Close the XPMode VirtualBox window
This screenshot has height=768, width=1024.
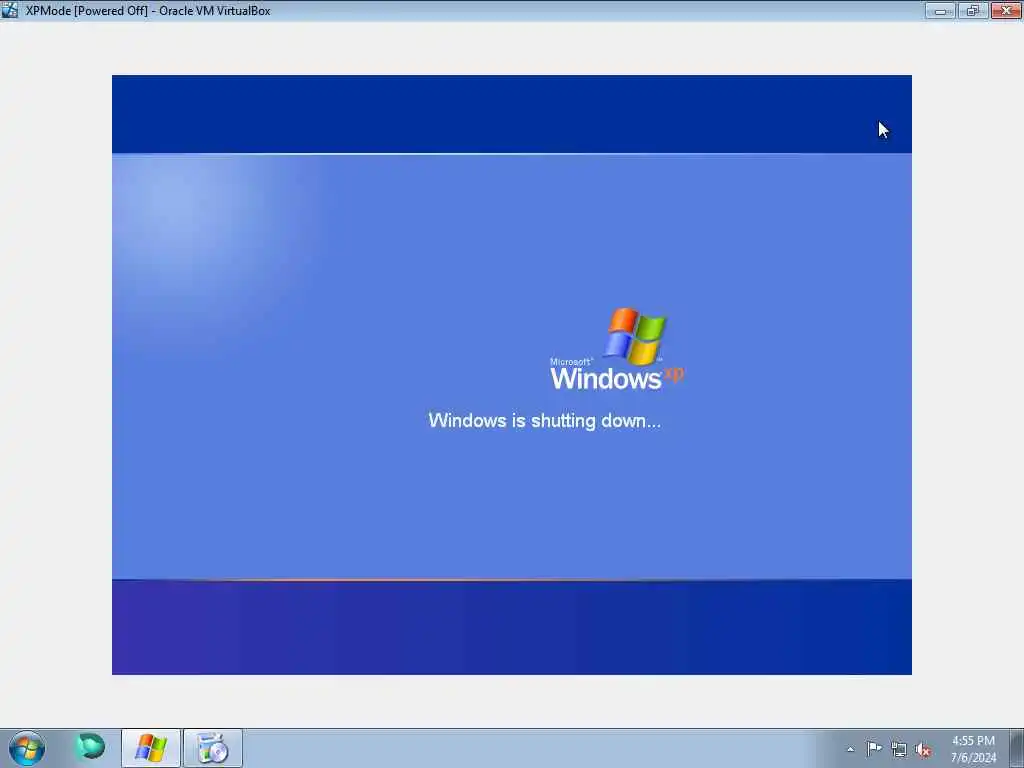1006,10
